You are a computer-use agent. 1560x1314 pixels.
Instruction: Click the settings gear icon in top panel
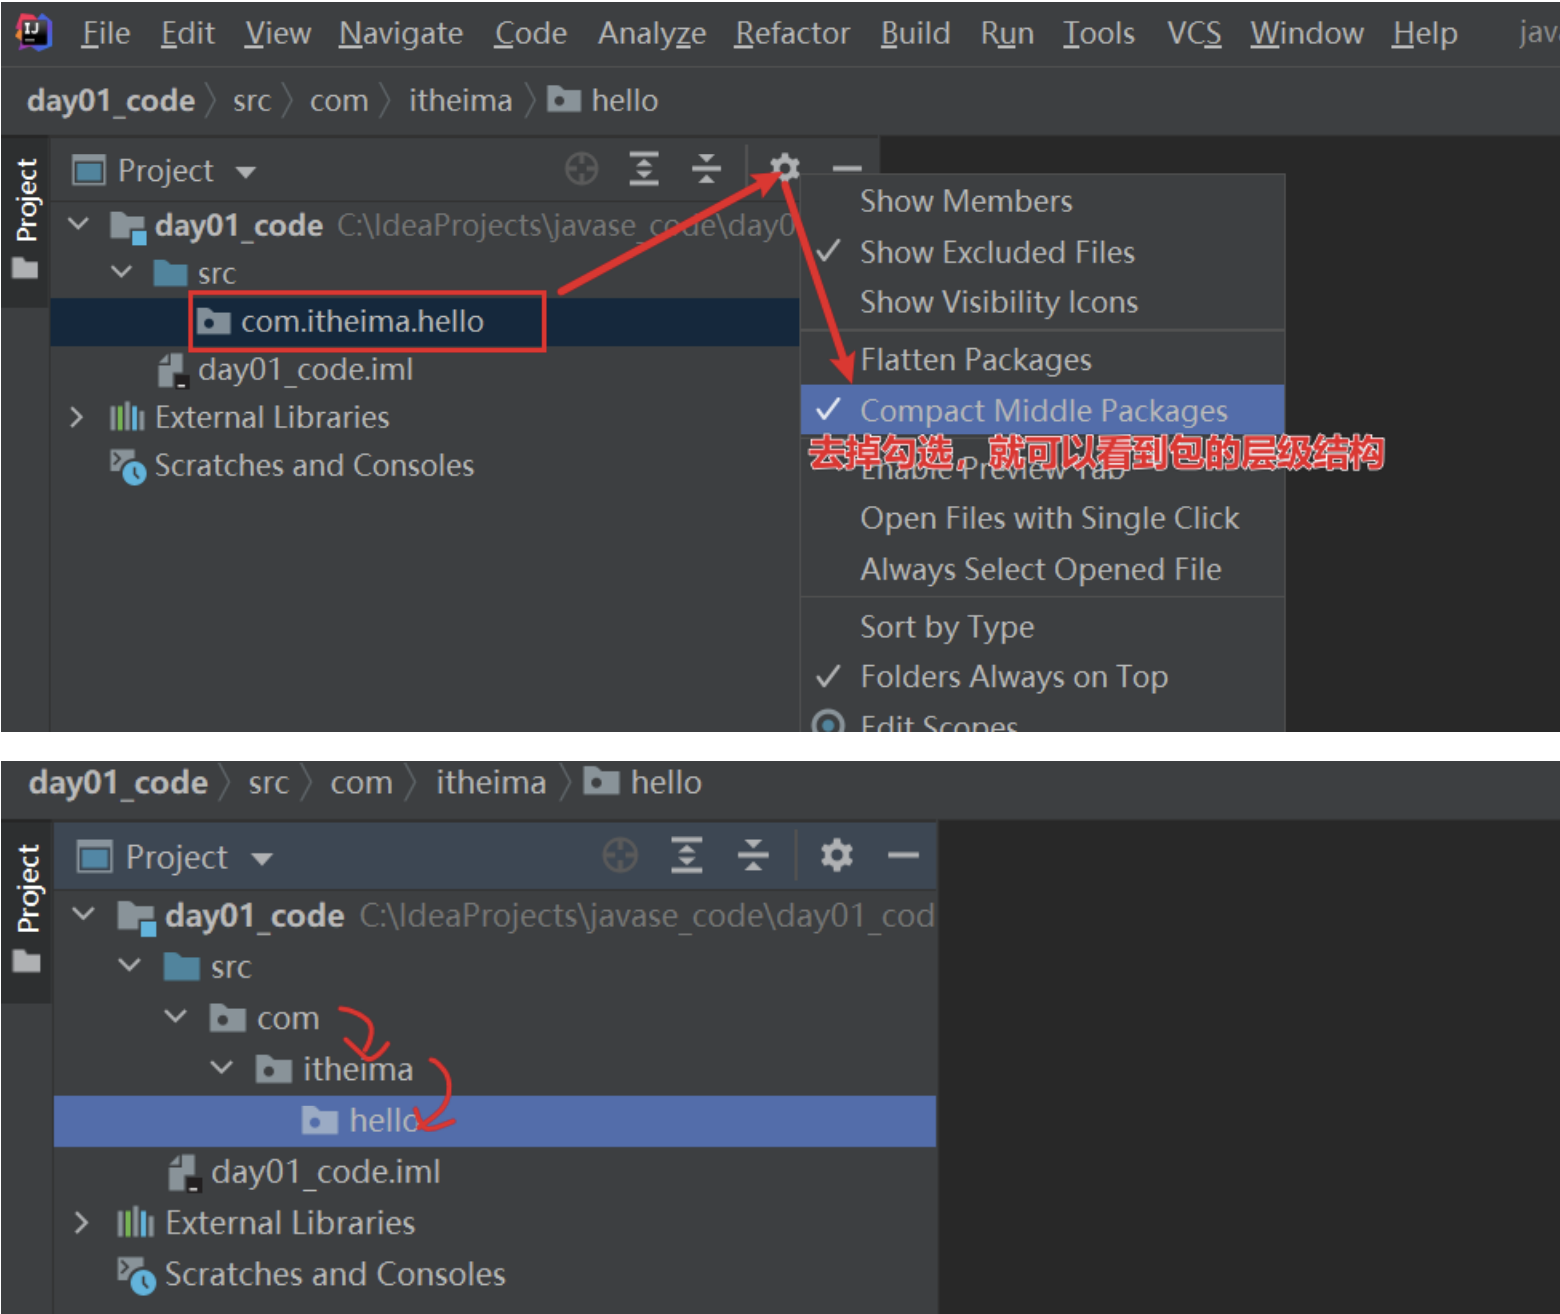coord(785,168)
